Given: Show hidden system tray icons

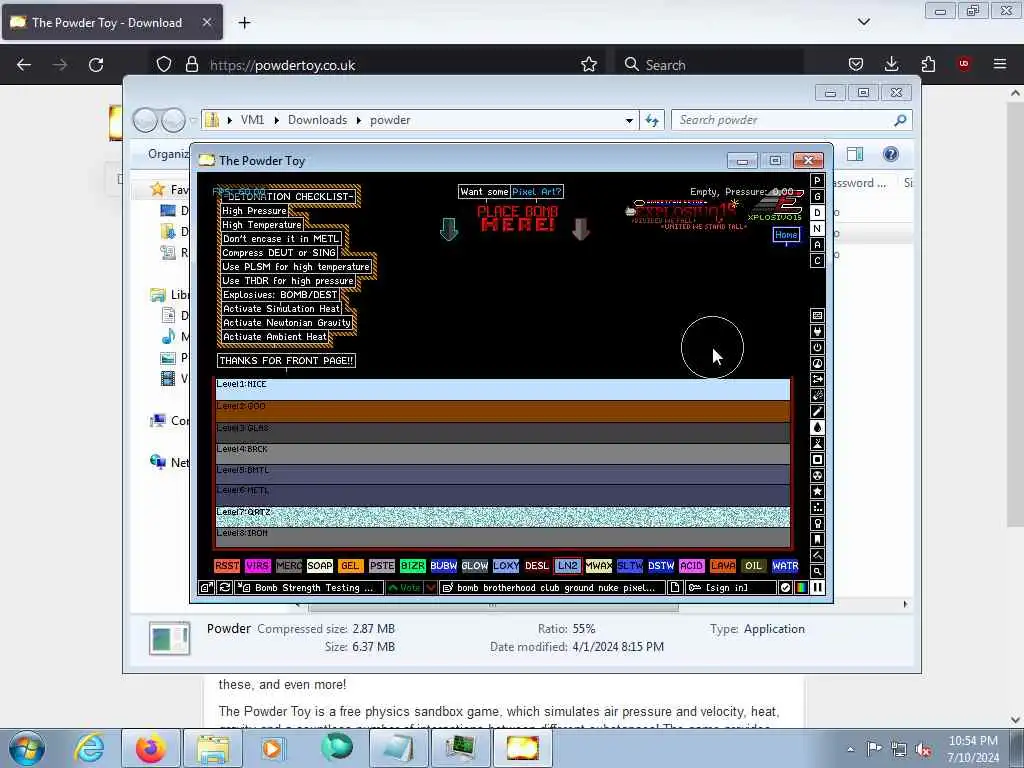Looking at the screenshot, I should pyautogui.click(x=850, y=749).
